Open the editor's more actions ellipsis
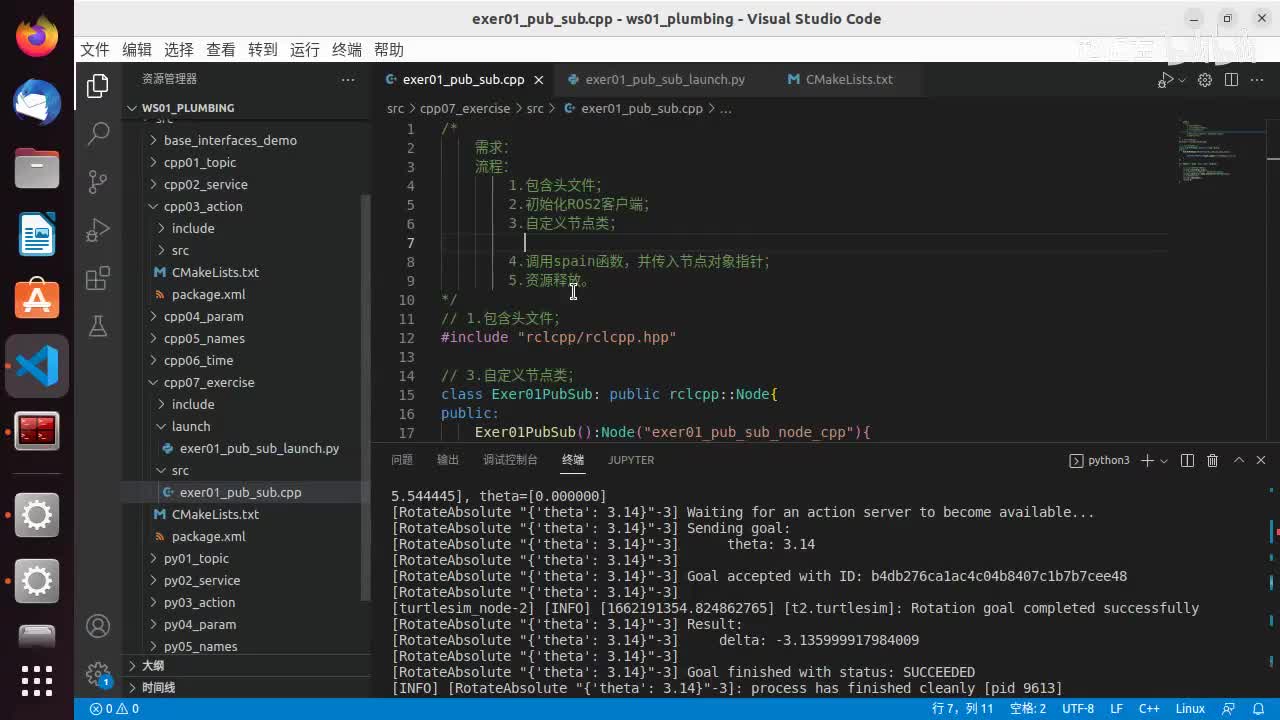The height and width of the screenshot is (720, 1280). [x=1257, y=80]
